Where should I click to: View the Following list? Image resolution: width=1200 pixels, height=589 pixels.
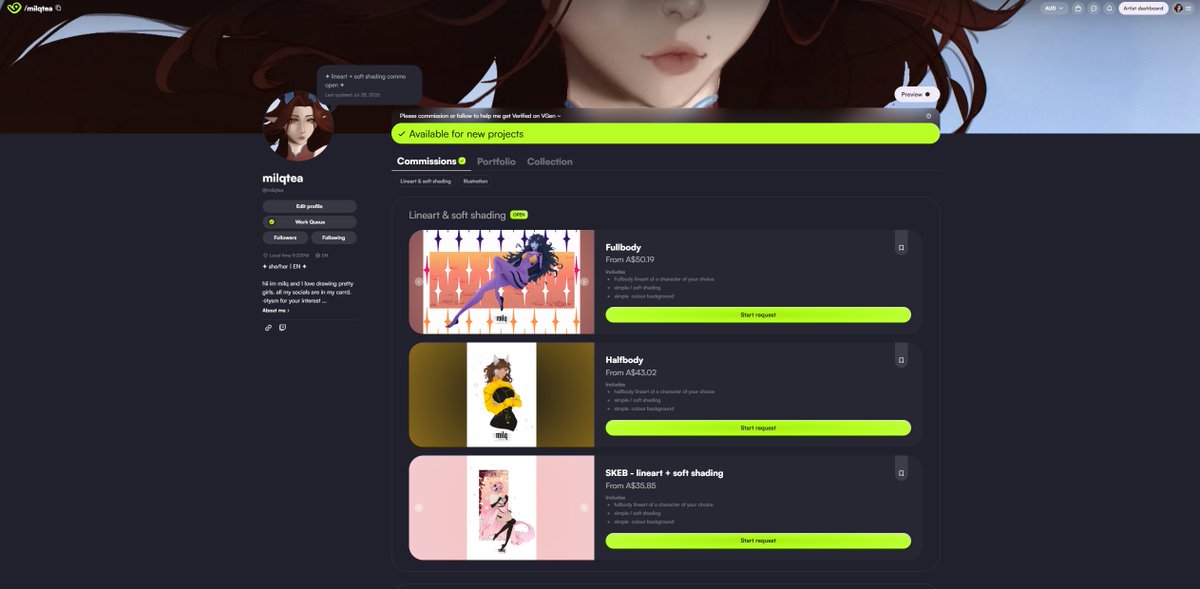click(333, 238)
